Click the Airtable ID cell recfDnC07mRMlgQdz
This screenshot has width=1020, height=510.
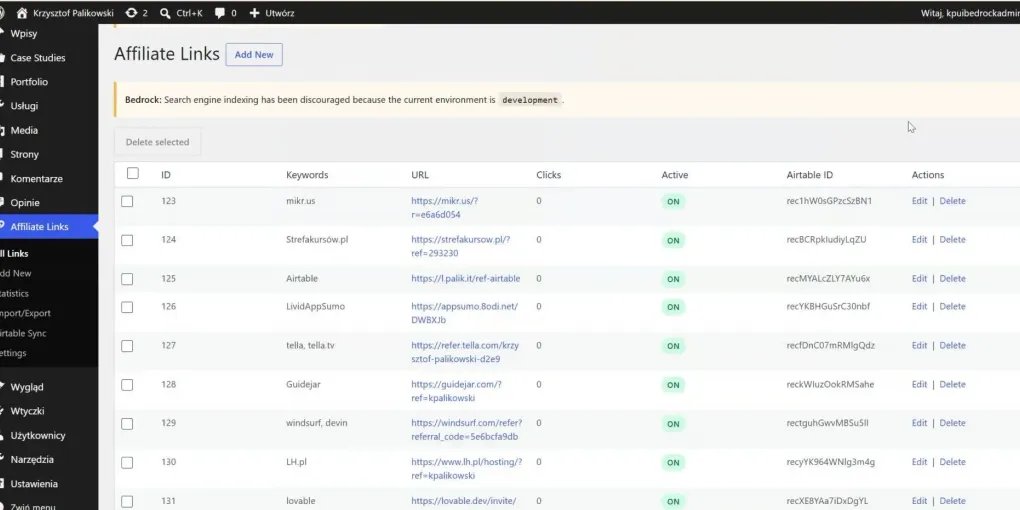pyautogui.click(x=831, y=345)
